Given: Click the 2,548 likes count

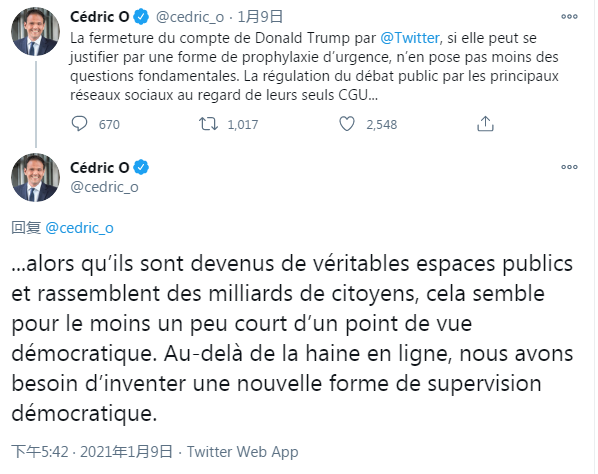Looking at the screenshot, I should tap(382, 124).
